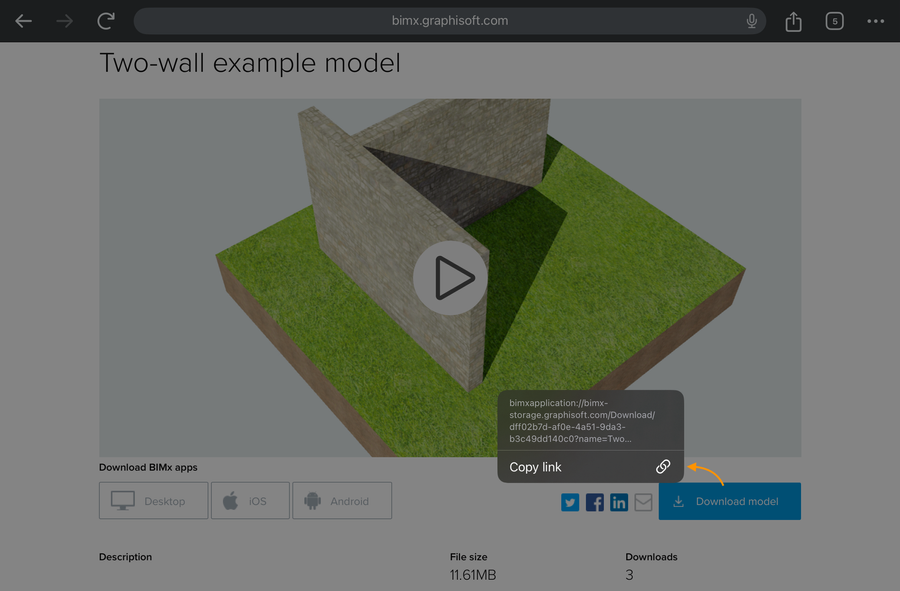Image resolution: width=900 pixels, height=591 pixels.
Task: Click the browser forward arrow
Action: [x=64, y=21]
